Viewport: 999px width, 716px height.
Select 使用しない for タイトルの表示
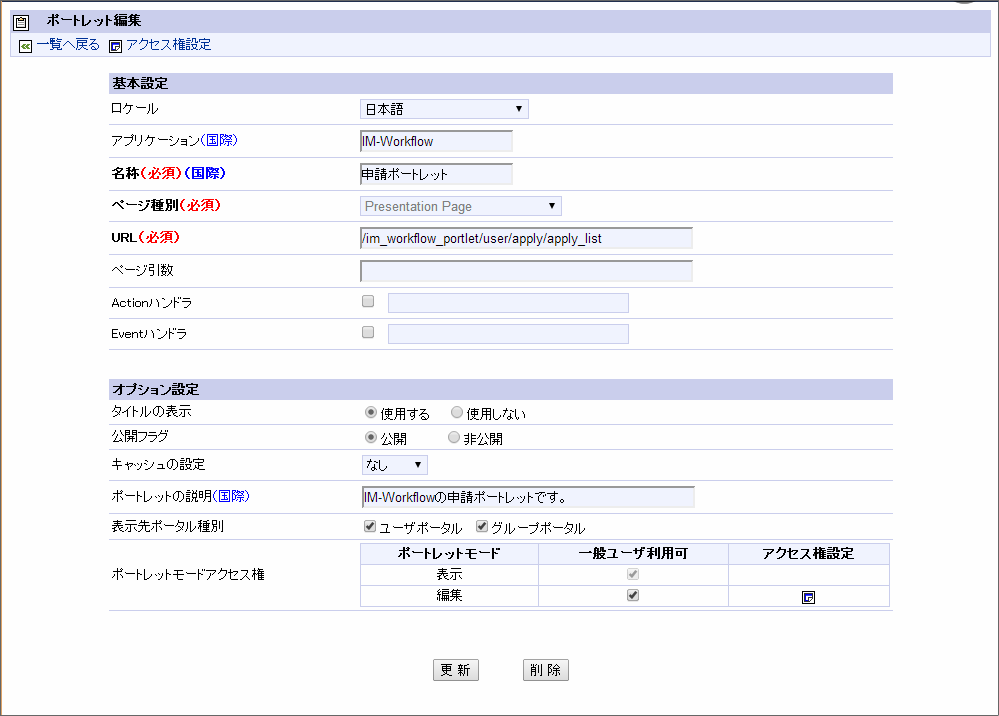coord(457,412)
